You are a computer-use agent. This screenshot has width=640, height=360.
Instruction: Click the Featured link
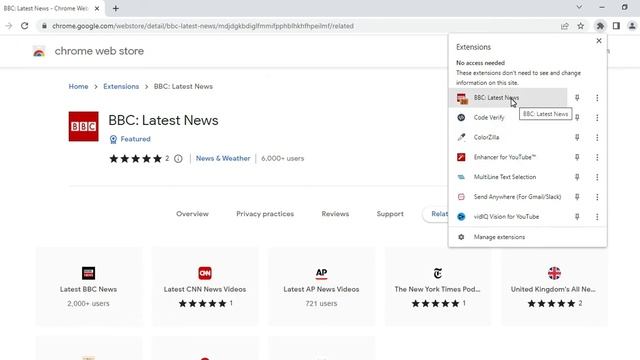pyautogui.click(x=136, y=139)
